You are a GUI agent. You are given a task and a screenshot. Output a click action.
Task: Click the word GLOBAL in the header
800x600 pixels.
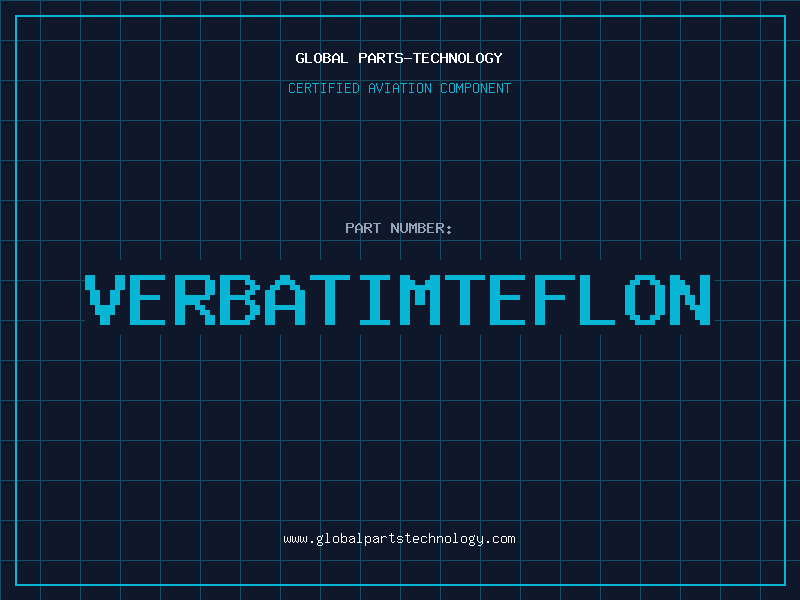[x=321, y=58]
